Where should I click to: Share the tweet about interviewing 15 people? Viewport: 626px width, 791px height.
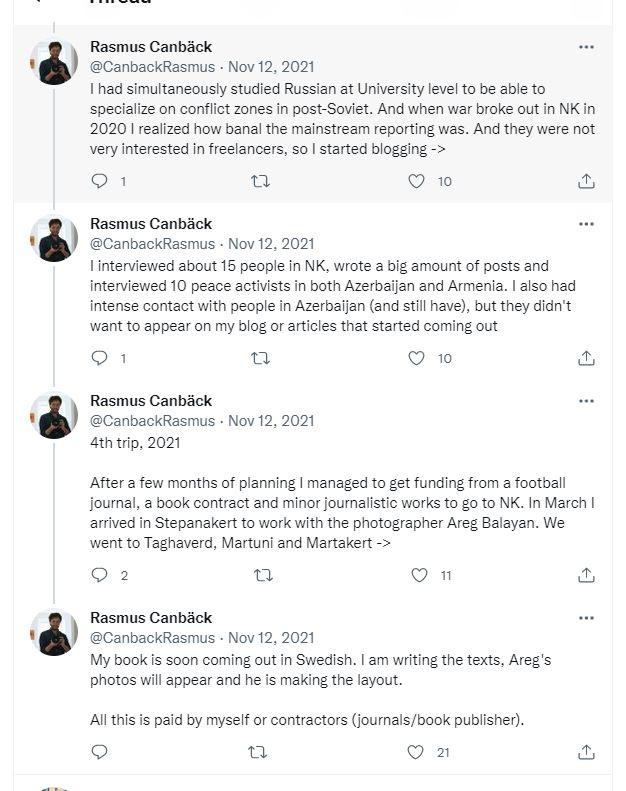click(586, 358)
